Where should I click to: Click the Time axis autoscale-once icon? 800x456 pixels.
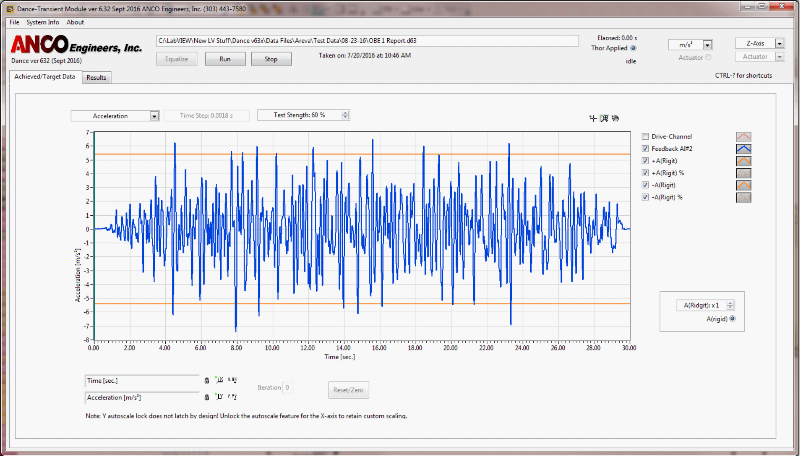click(x=219, y=380)
